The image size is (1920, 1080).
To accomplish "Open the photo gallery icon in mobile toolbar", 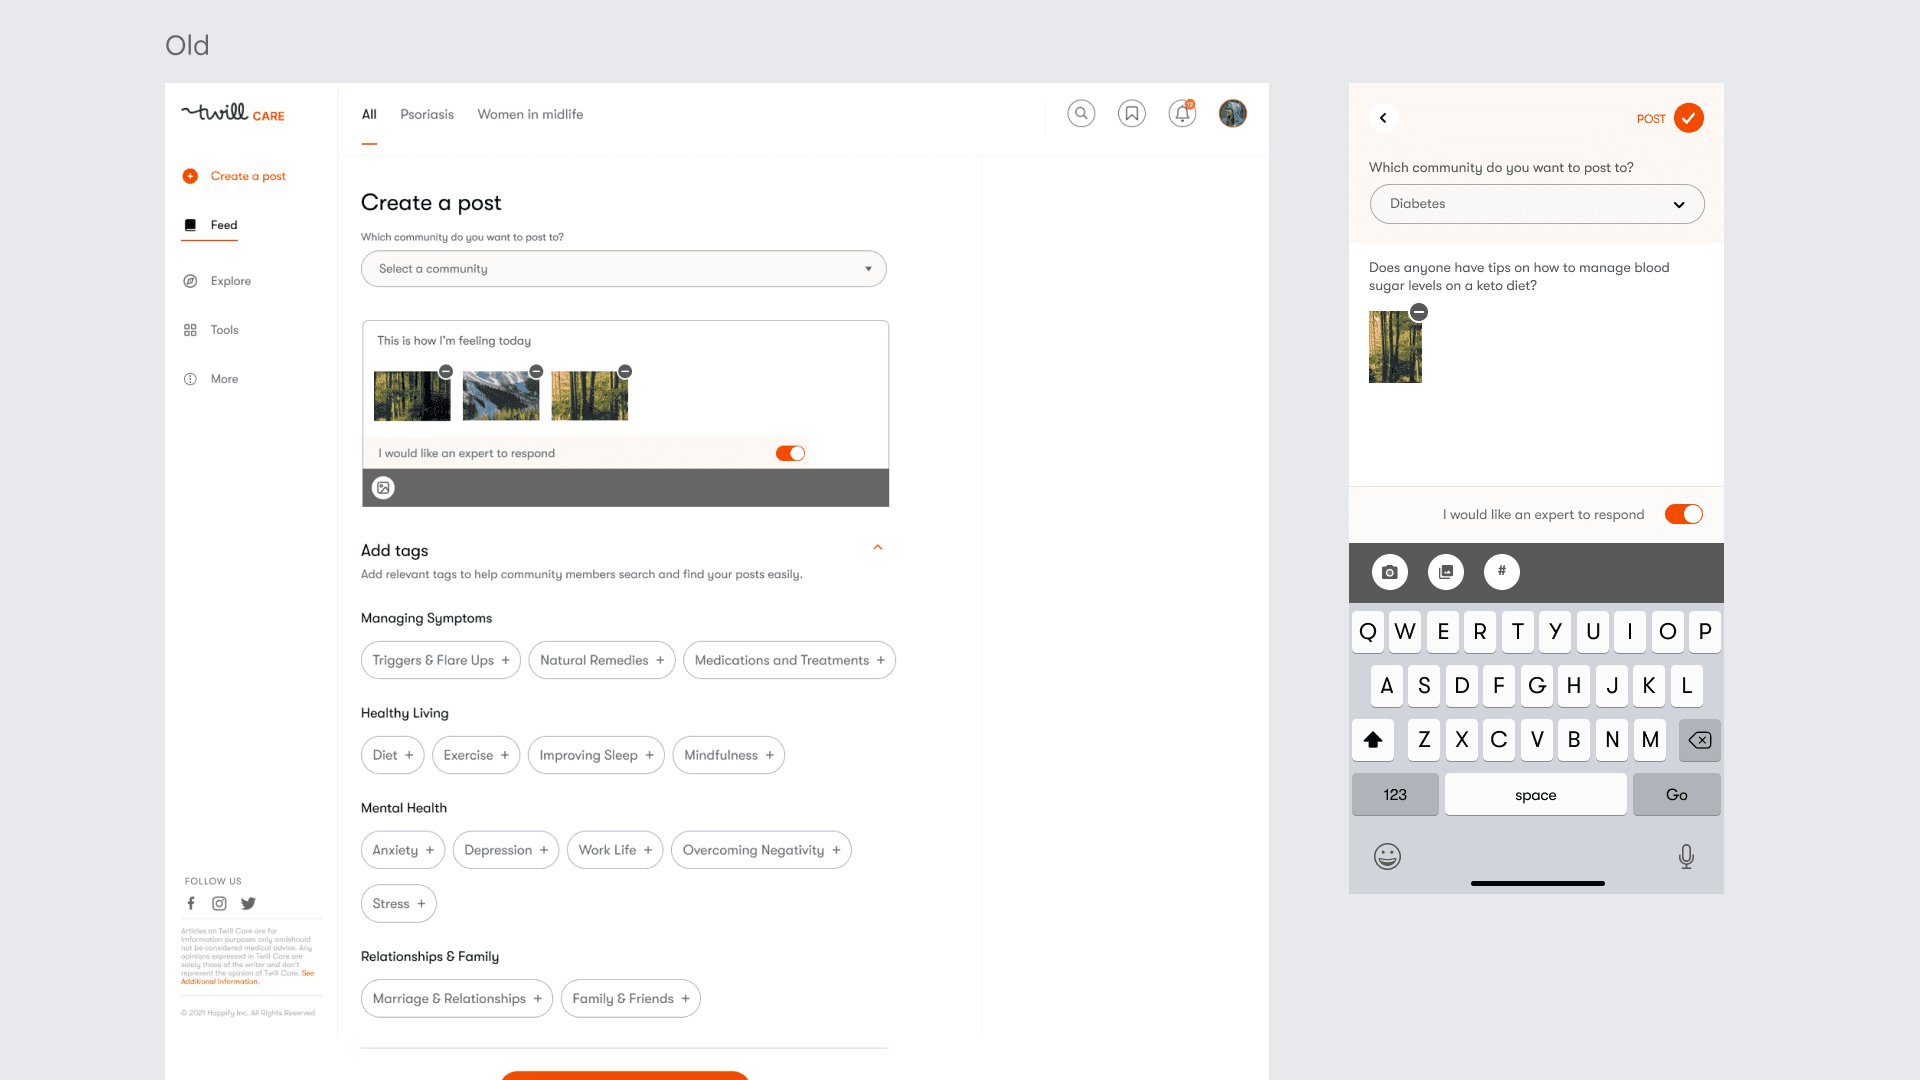I will pos(1445,572).
